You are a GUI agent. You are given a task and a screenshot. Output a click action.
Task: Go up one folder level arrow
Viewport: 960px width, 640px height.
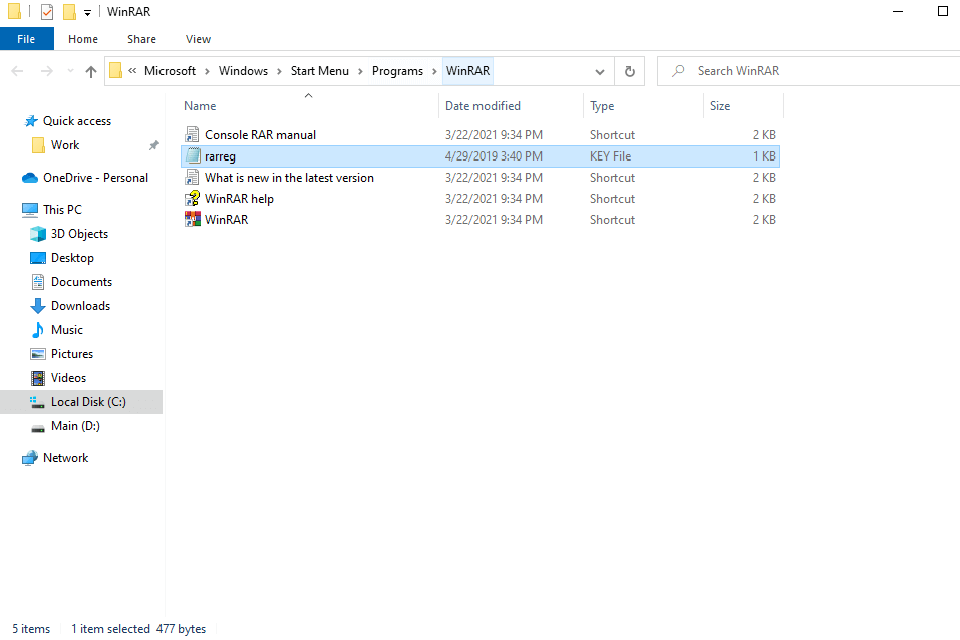coord(91,71)
